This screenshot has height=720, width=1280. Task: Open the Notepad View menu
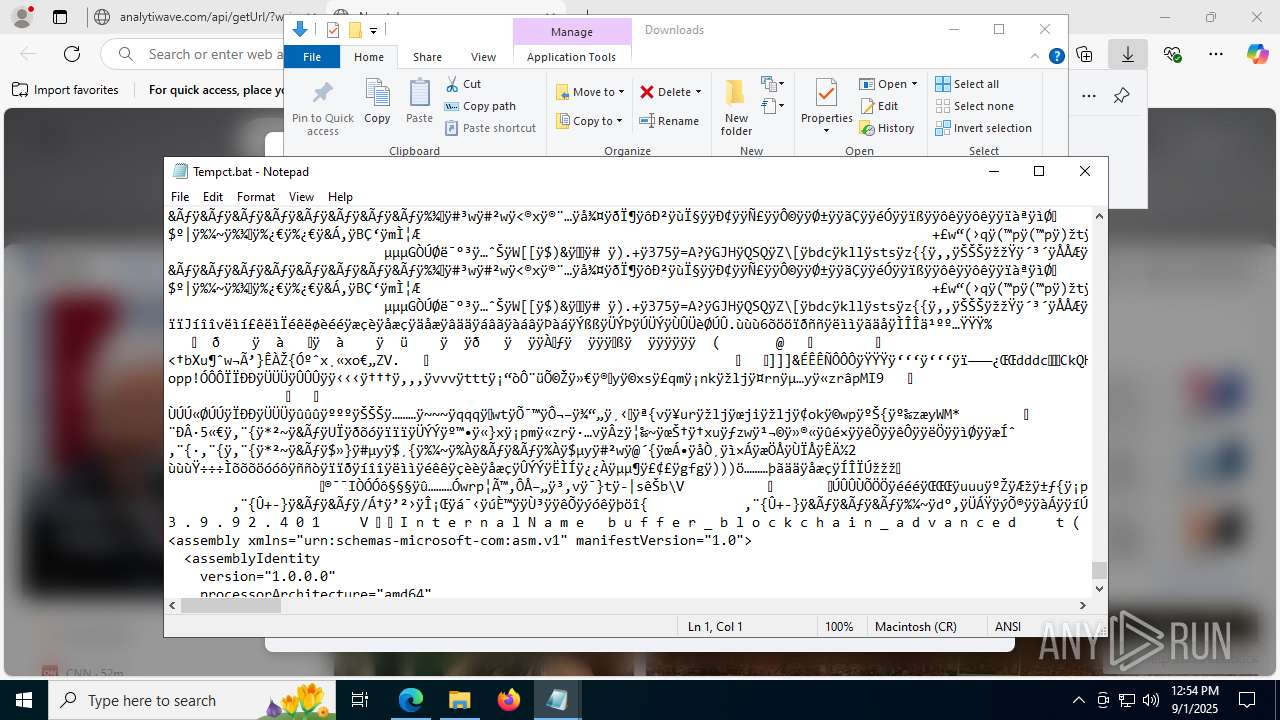point(301,197)
